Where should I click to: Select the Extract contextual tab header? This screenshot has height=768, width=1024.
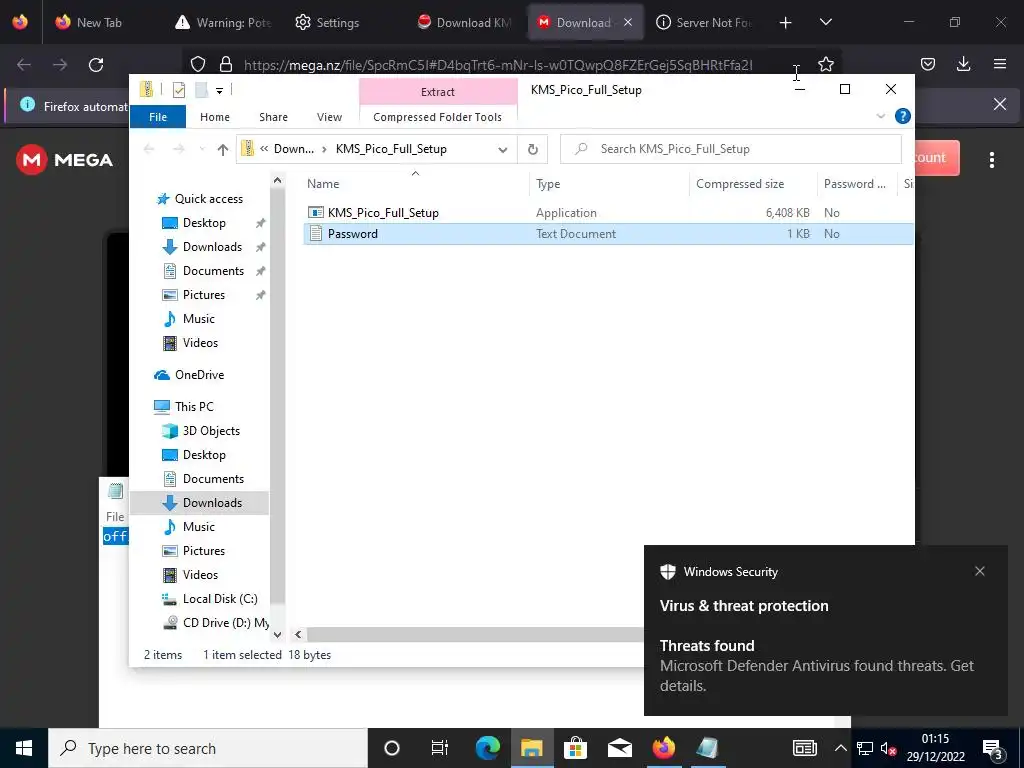tap(438, 91)
